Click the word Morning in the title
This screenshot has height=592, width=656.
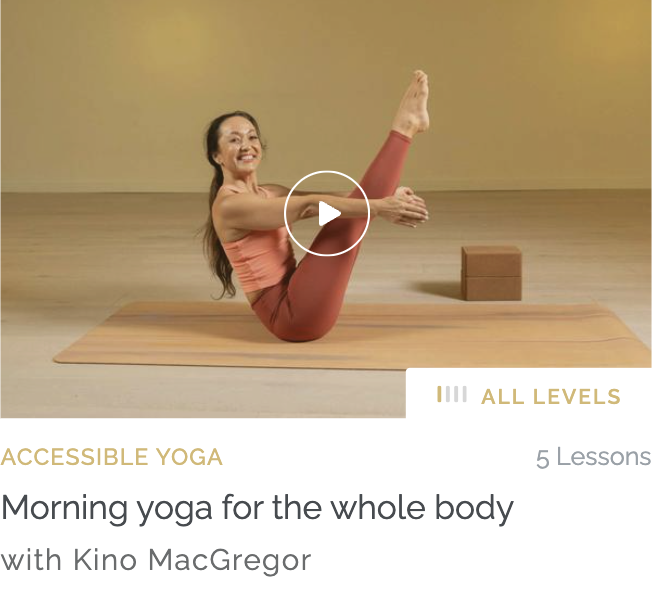[x=64, y=507]
